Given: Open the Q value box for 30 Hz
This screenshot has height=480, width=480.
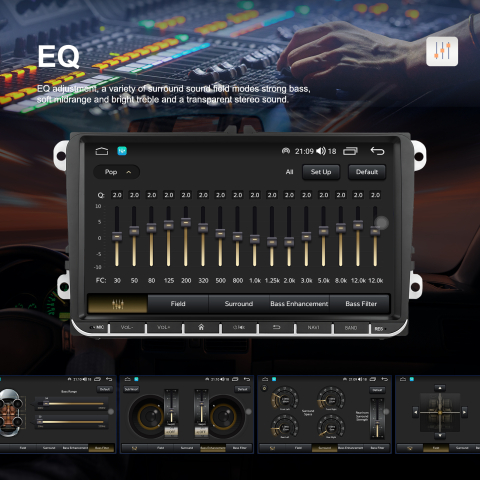Looking at the screenshot, I should pyautogui.click(x=117, y=195).
